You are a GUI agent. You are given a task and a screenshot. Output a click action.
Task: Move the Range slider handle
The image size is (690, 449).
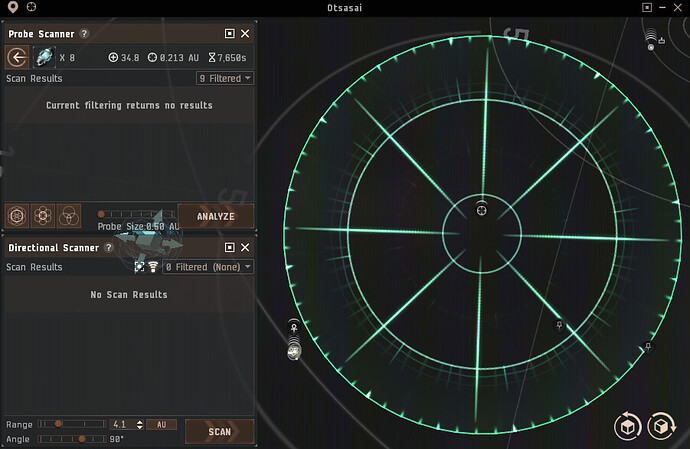click(x=58, y=424)
